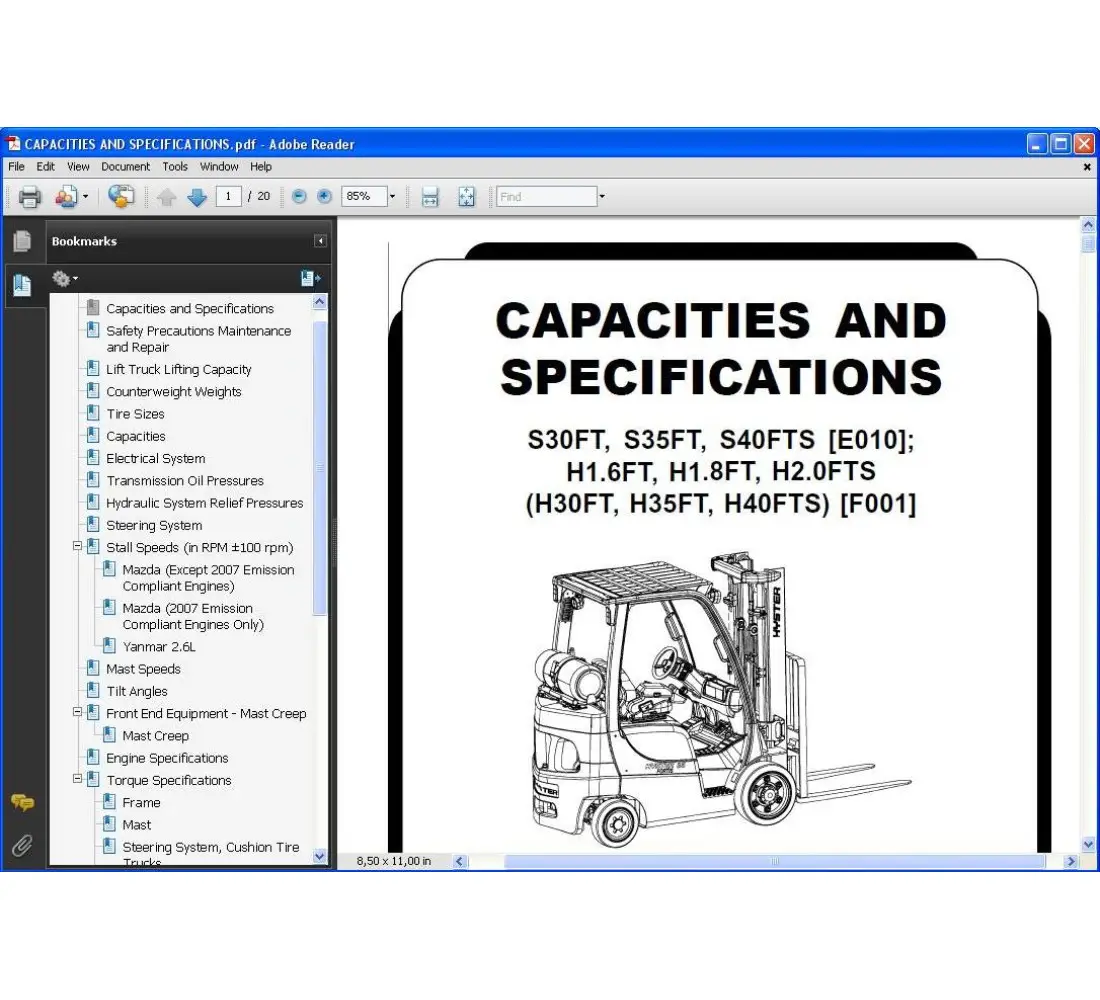Click the zoom out minus button

(299, 197)
